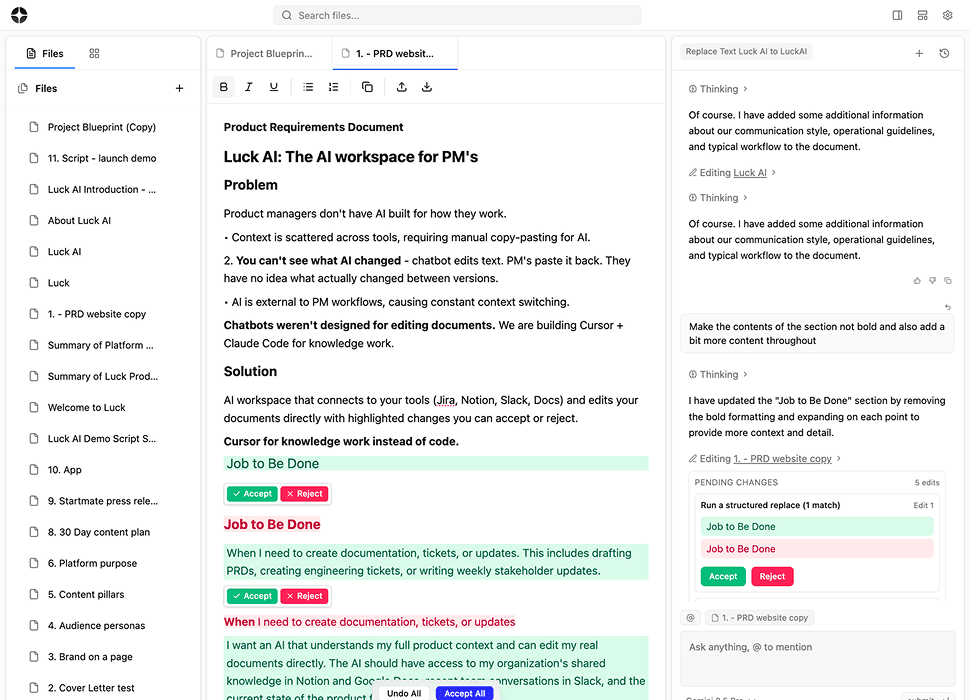
Task: Insert a bulleted list
Action: [308, 87]
